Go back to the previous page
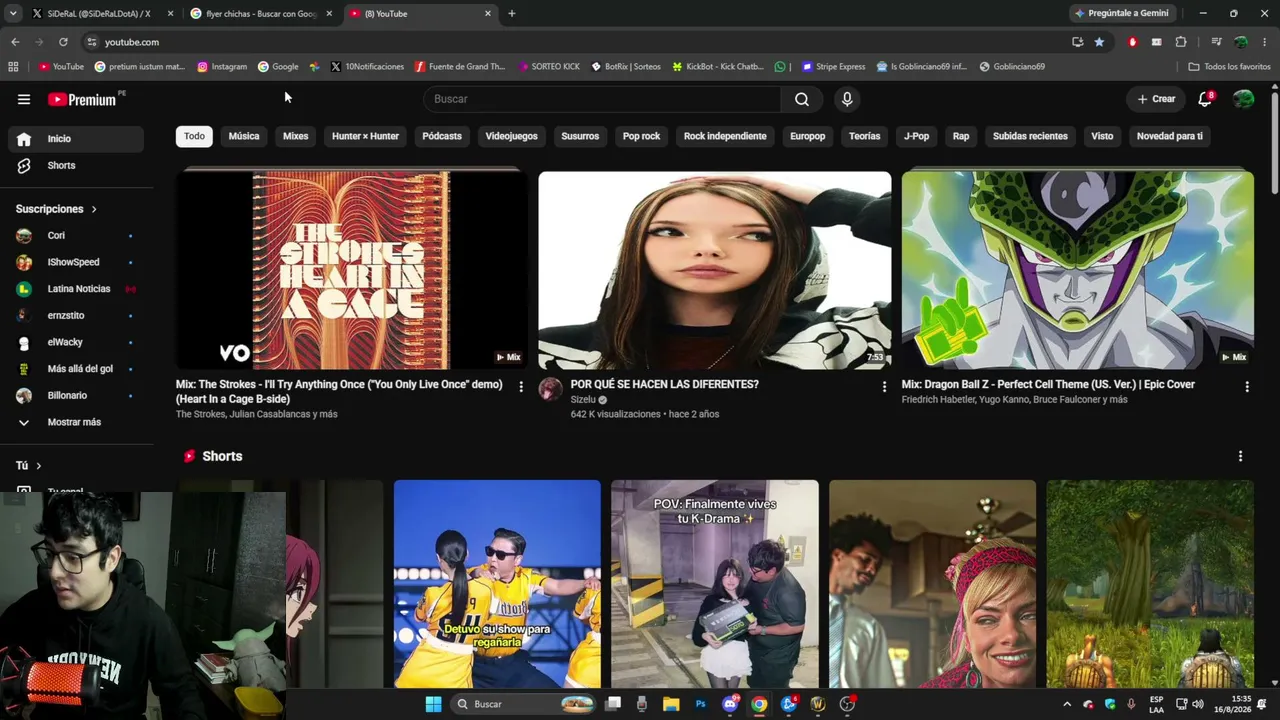The width and height of the screenshot is (1280, 720). [15, 42]
